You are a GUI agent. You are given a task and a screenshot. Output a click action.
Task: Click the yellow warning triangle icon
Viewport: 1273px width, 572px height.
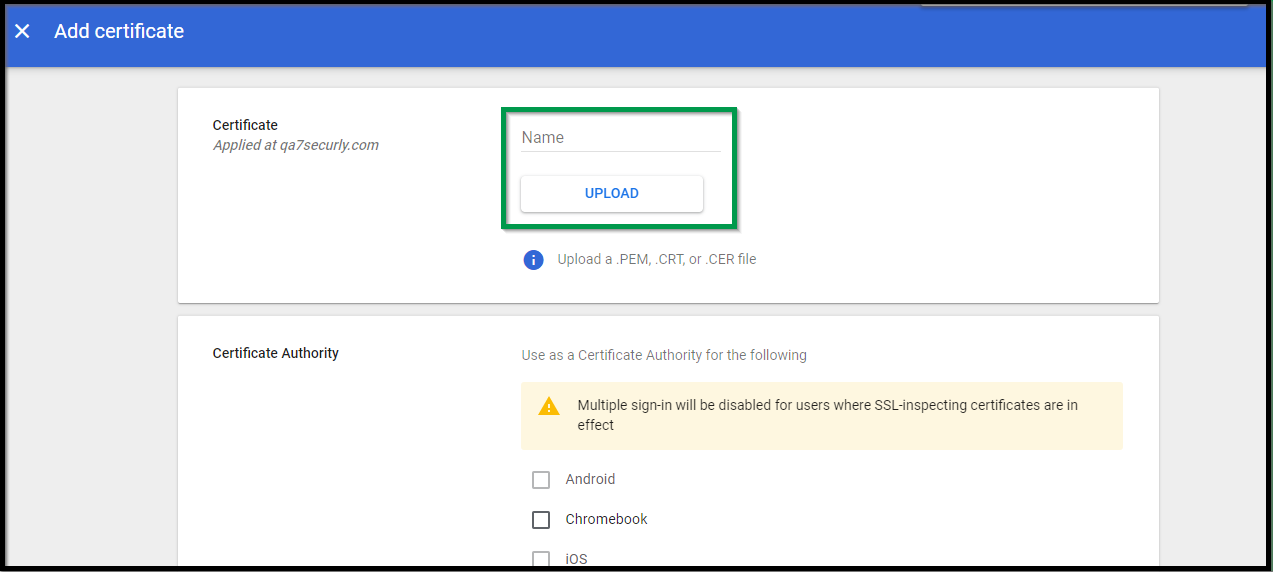549,406
